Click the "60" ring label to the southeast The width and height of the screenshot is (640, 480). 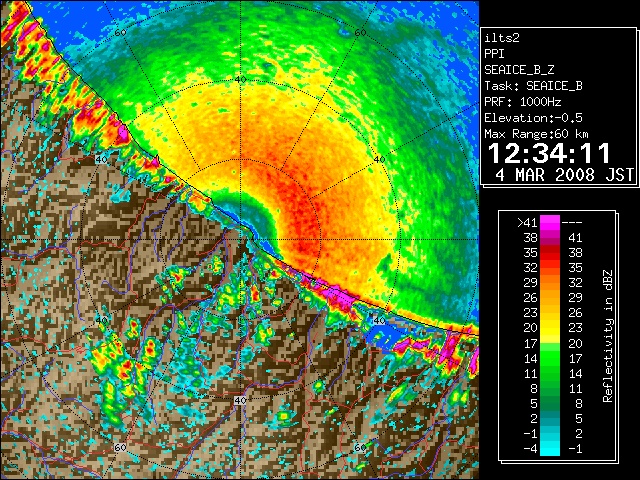360,448
